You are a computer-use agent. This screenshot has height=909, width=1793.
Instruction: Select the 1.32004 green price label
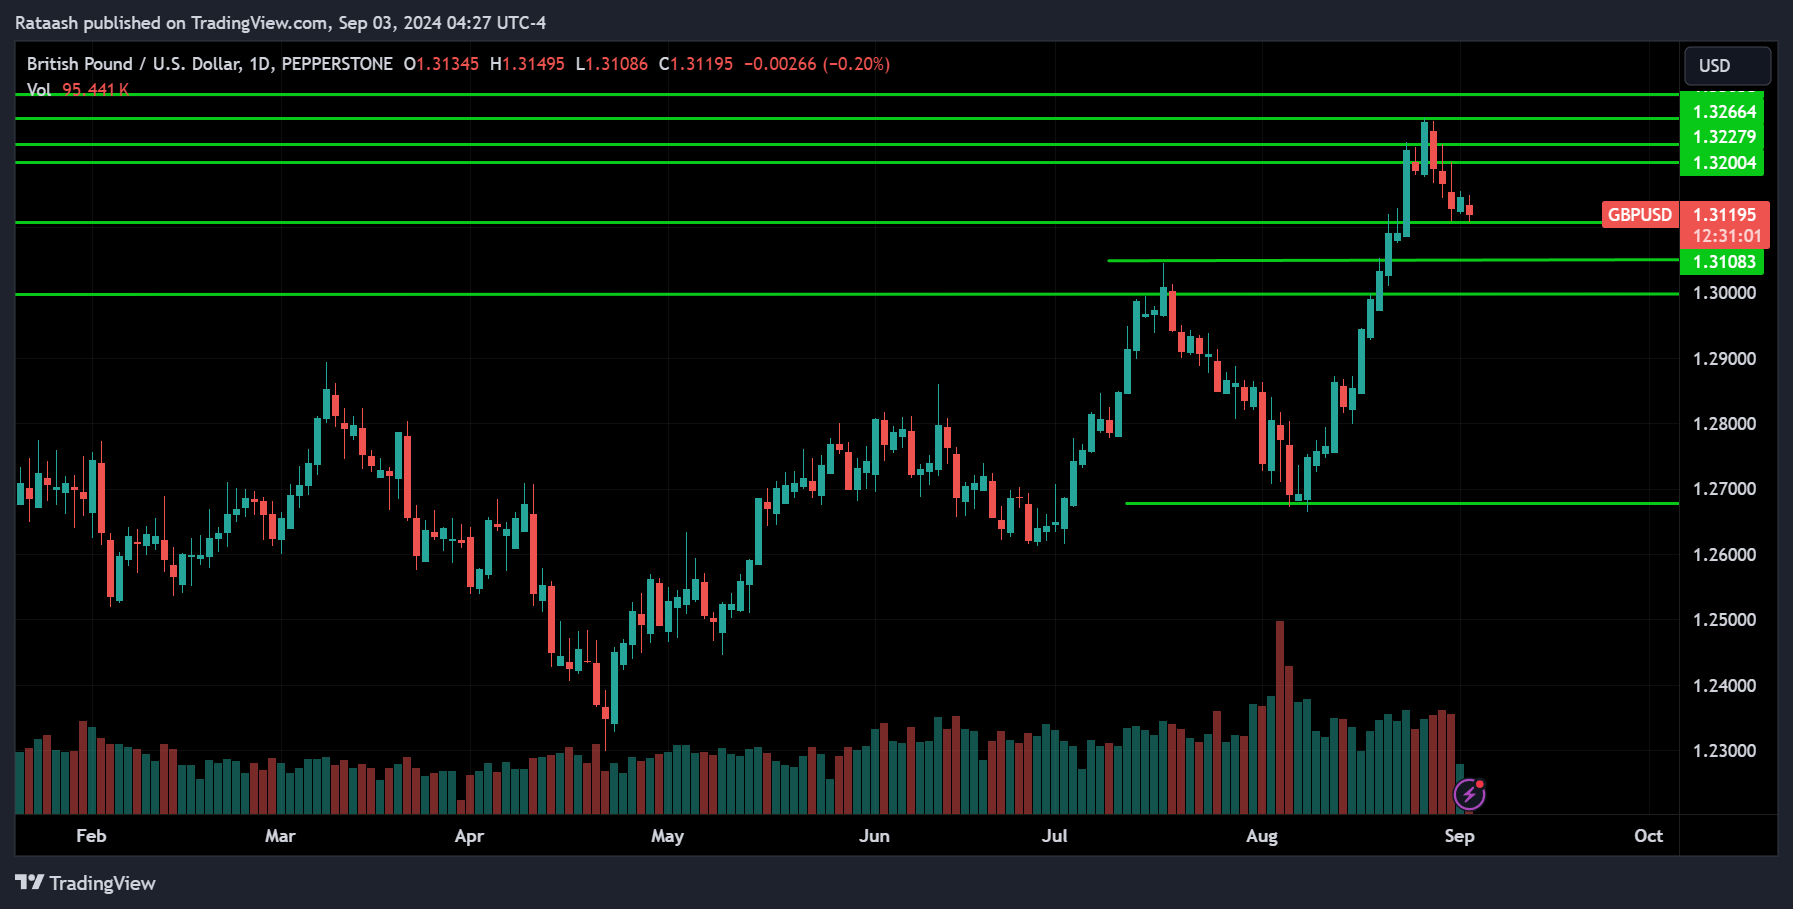(1724, 163)
